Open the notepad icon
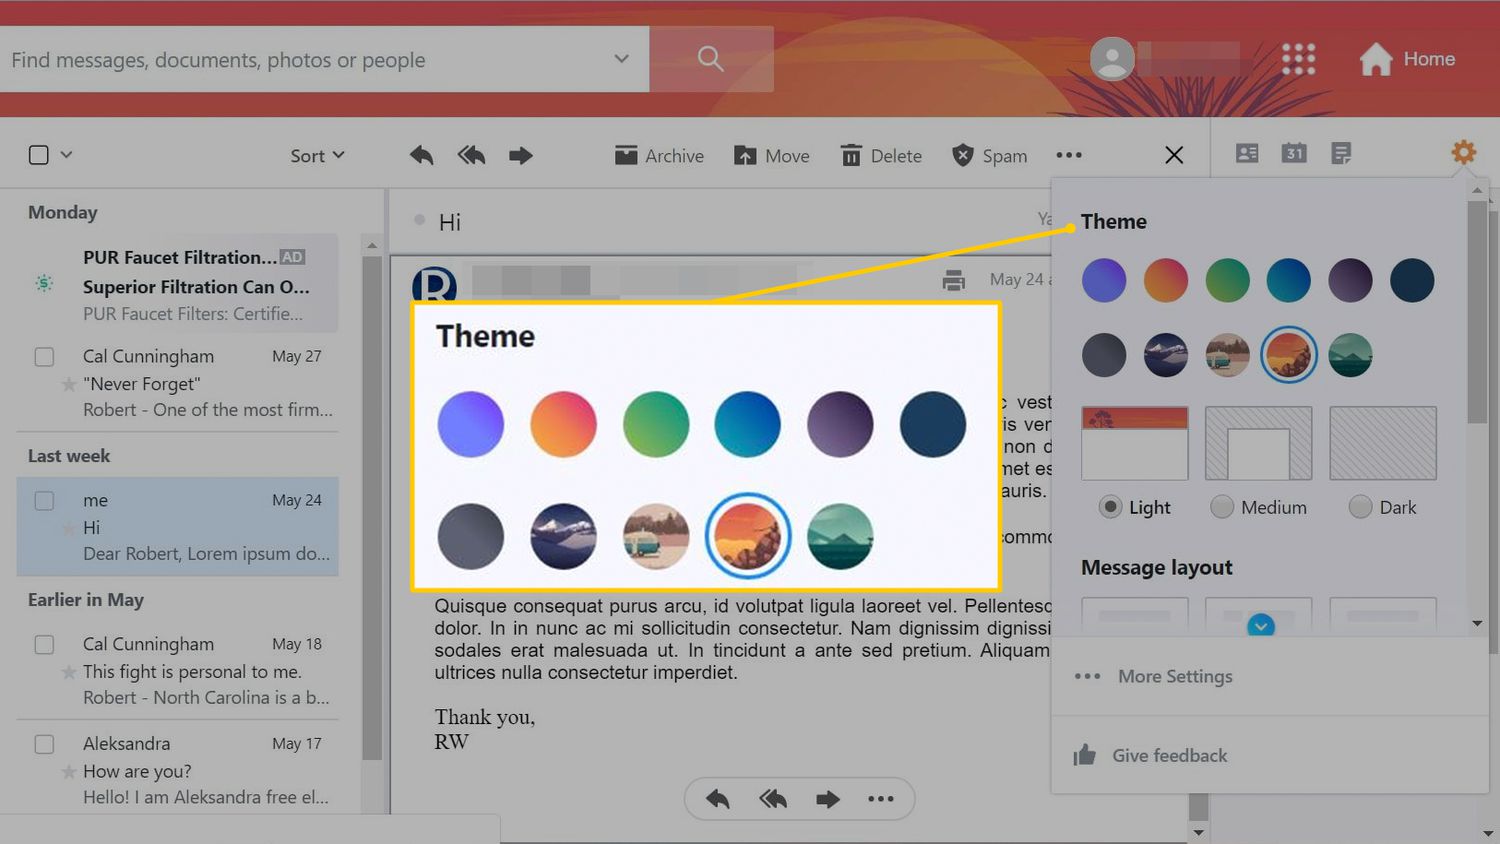This screenshot has width=1500, height=844. coord(1341,153)
